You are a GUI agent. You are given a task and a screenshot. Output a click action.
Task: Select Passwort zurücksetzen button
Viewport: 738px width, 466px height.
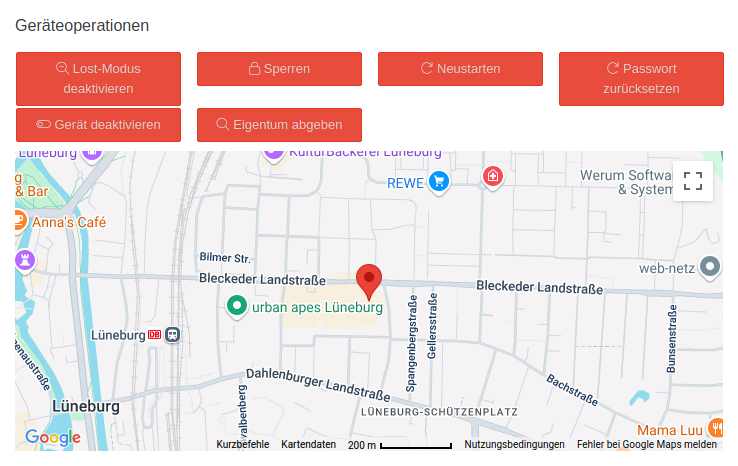640,79
